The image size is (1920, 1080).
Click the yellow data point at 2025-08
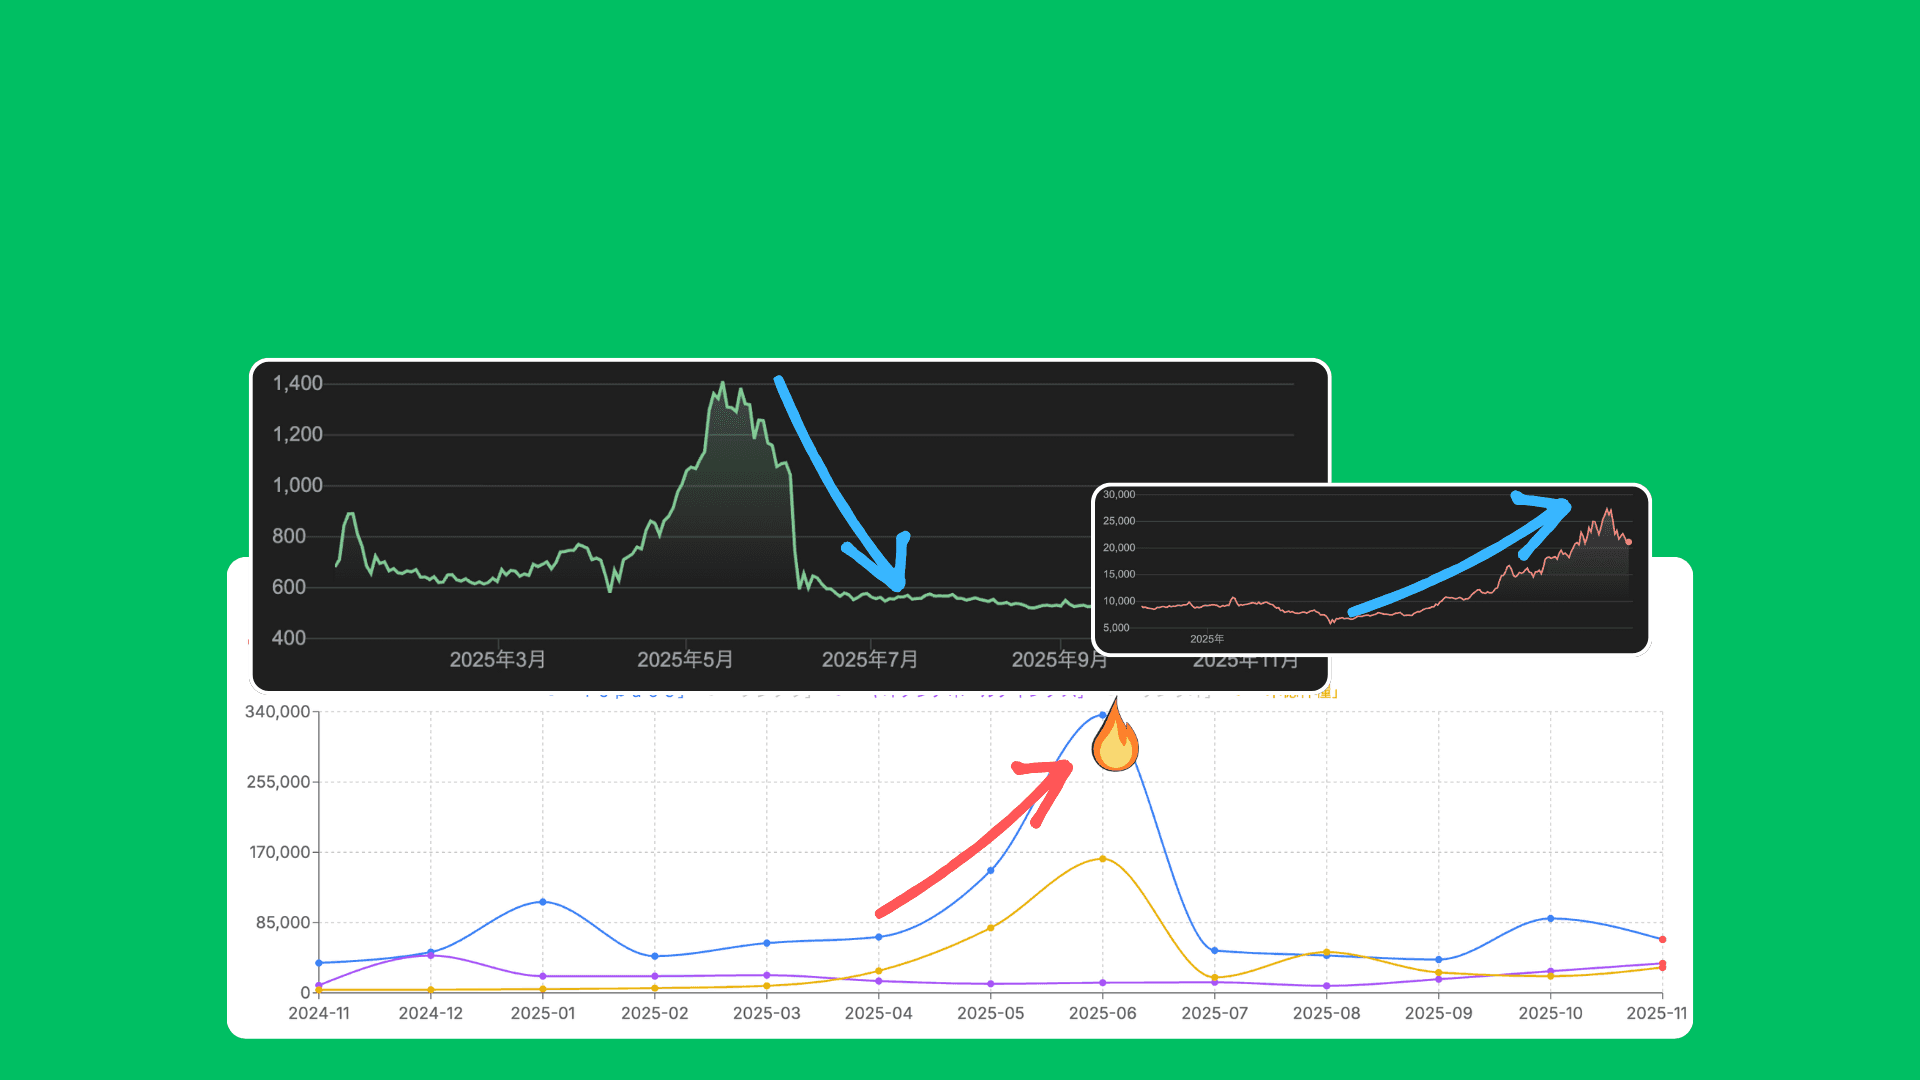(x=1327, y=952)
